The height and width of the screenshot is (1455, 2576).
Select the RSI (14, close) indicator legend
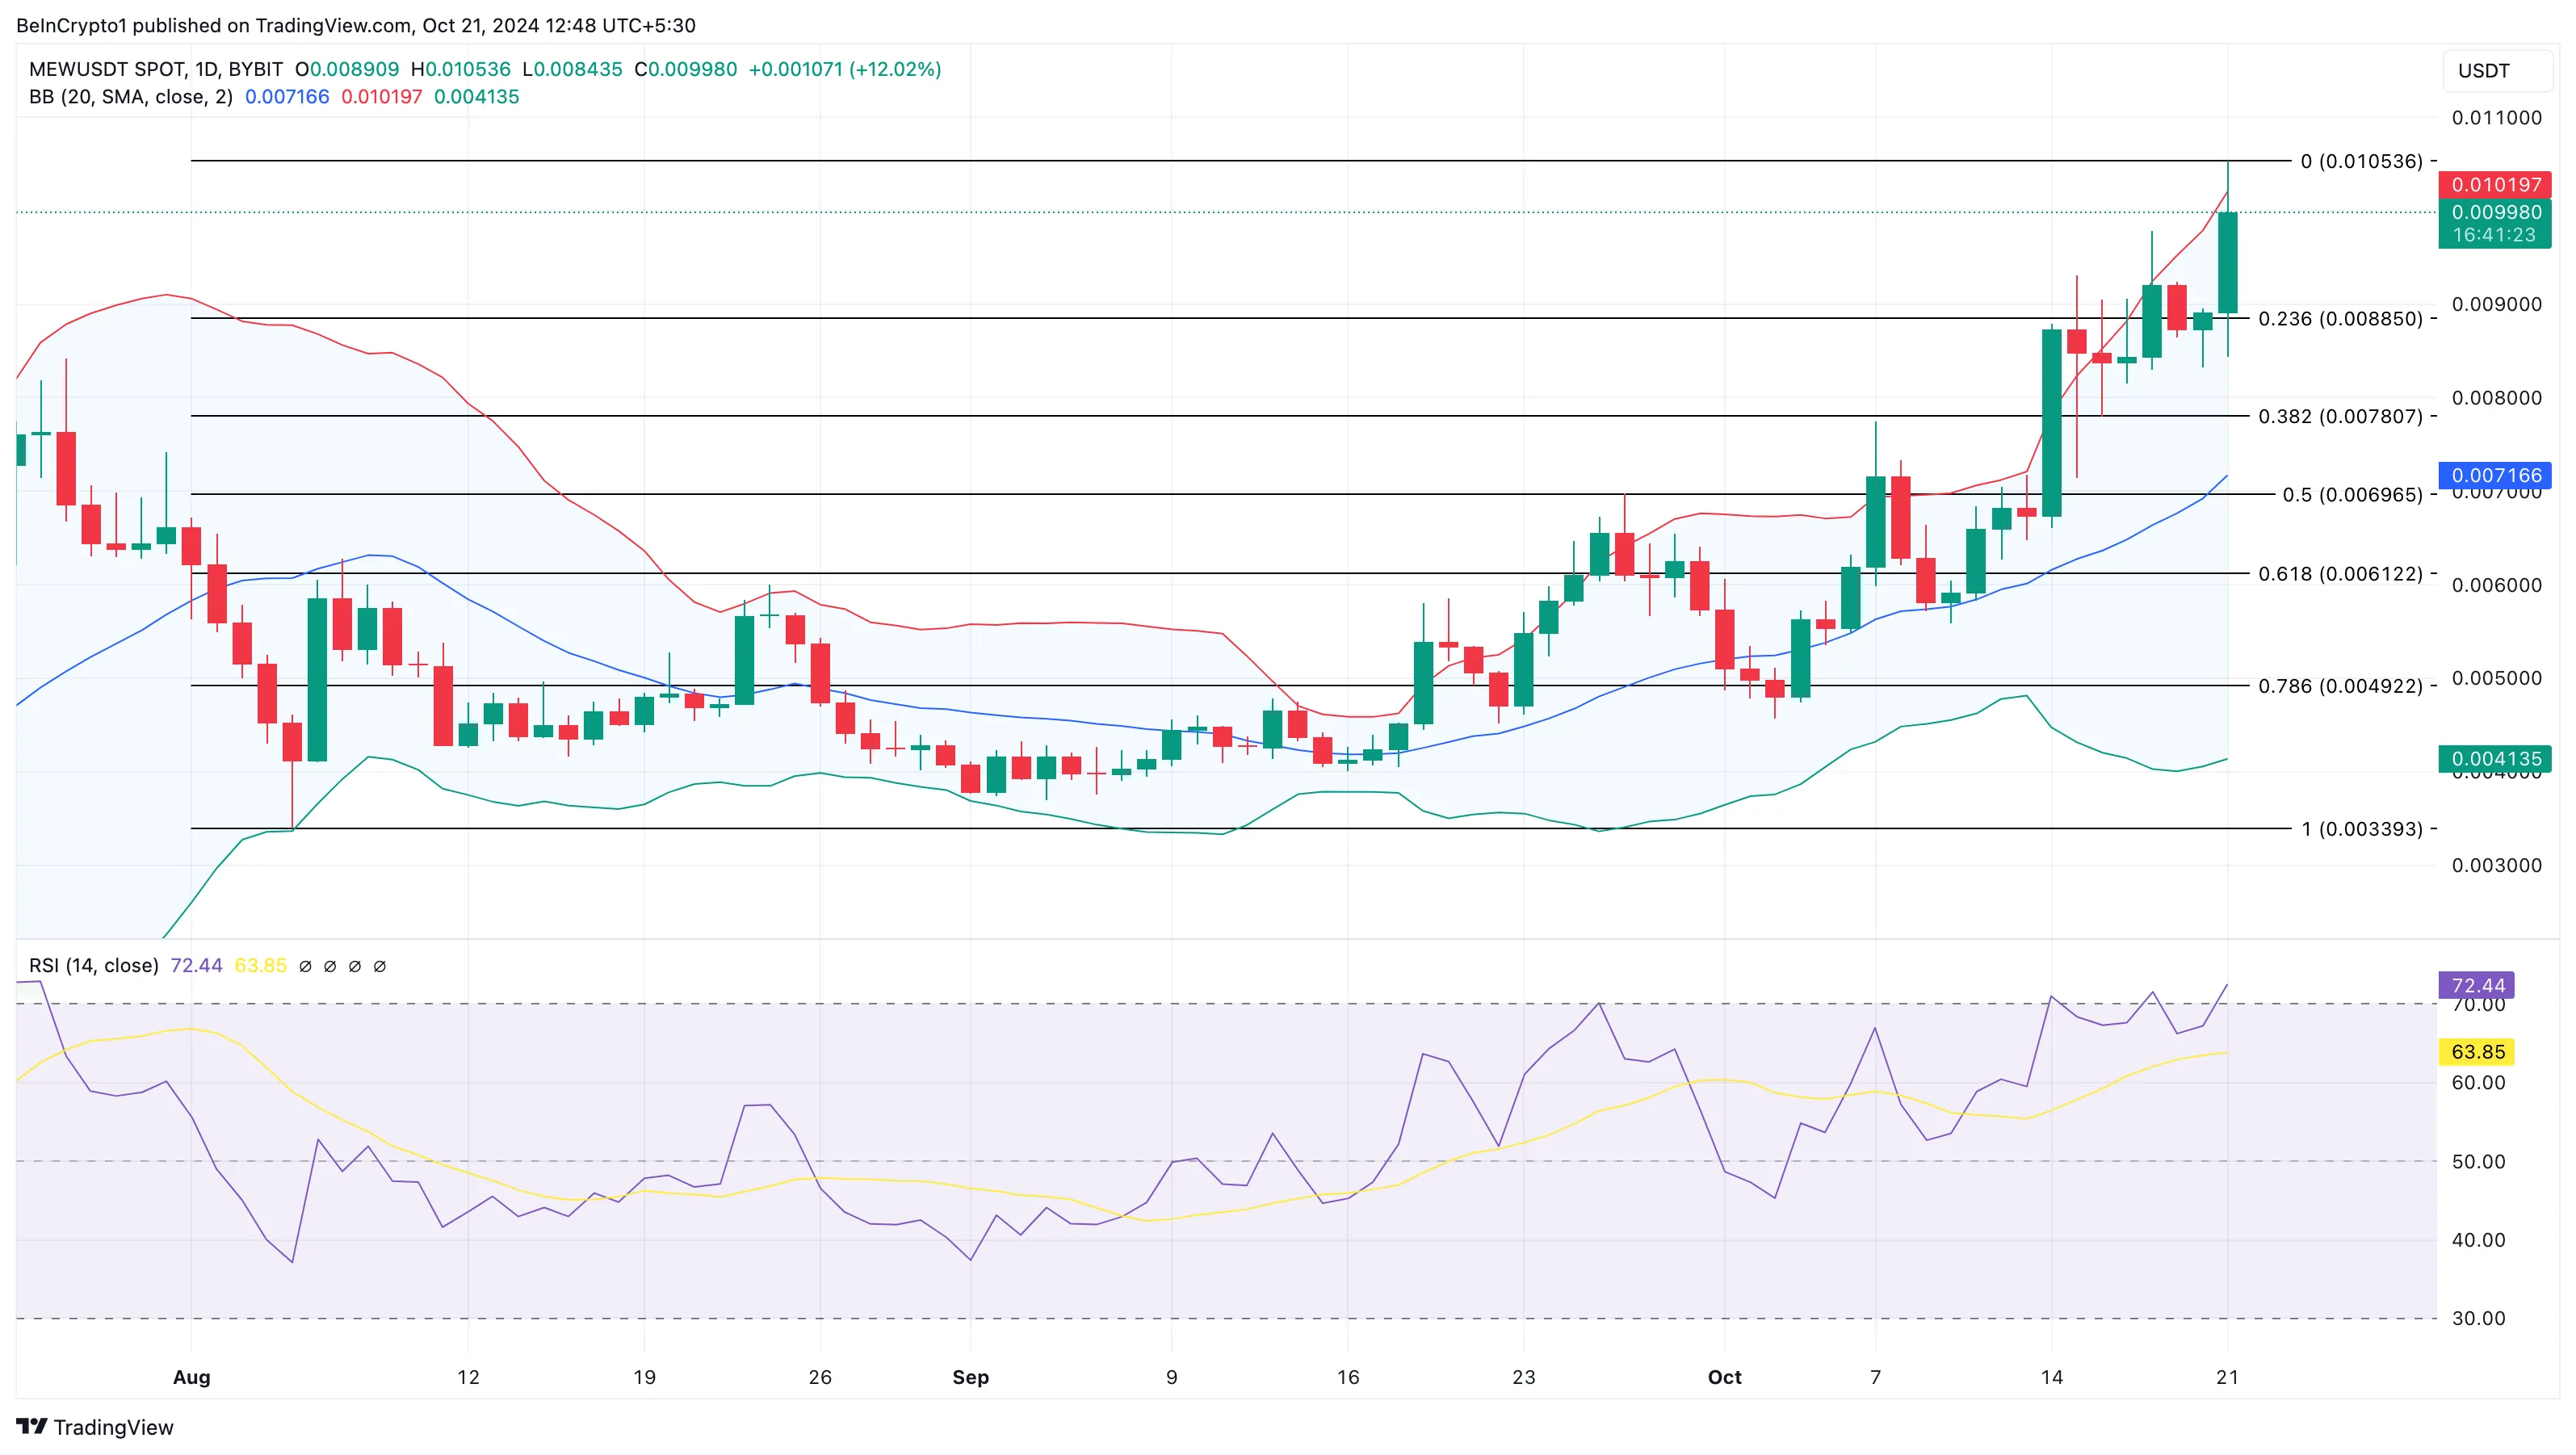pyautogui.click(x=94, y=965)
